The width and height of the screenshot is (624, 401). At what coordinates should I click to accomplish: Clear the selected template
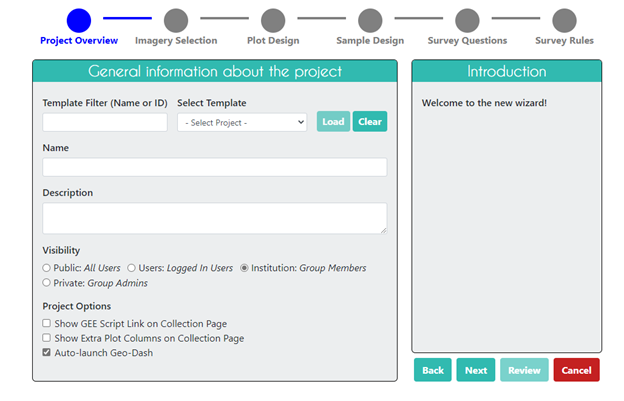[x=369, y=122]
